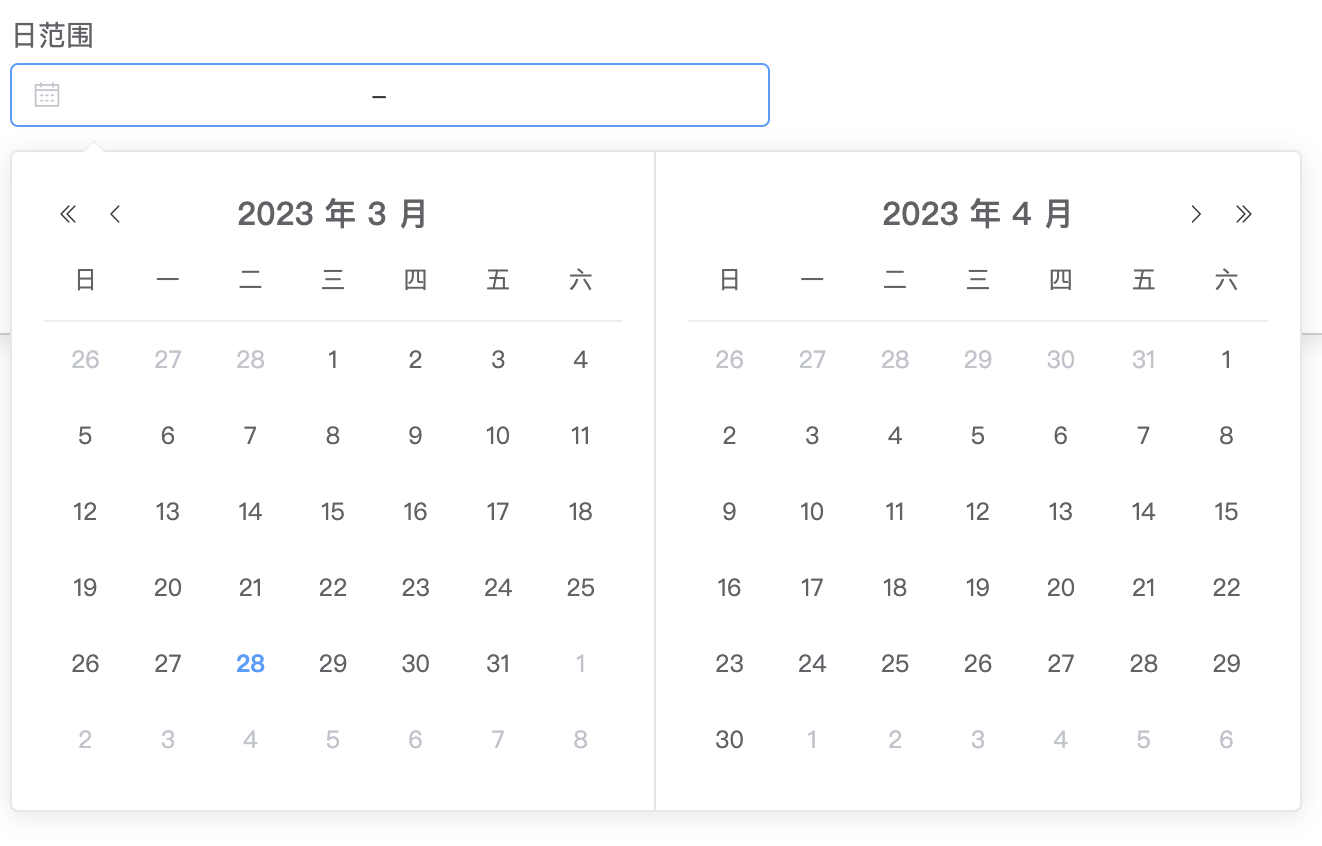Click the end date input field
The image size is (1322, 846).
click(x=570, y=95)
